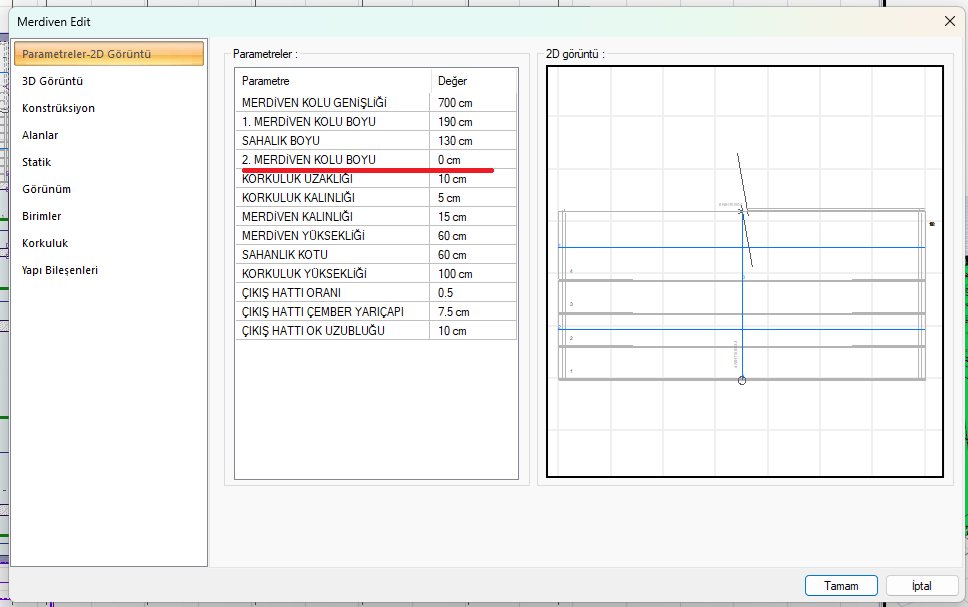Select the 0 cm value cell
The height and width of the screenshot is (607, 968).
[x=473, y=160]
